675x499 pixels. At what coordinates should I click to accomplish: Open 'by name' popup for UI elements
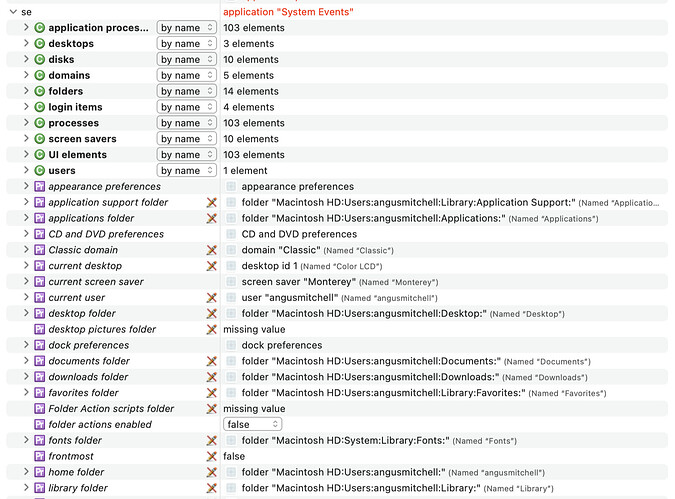[186, 155]
